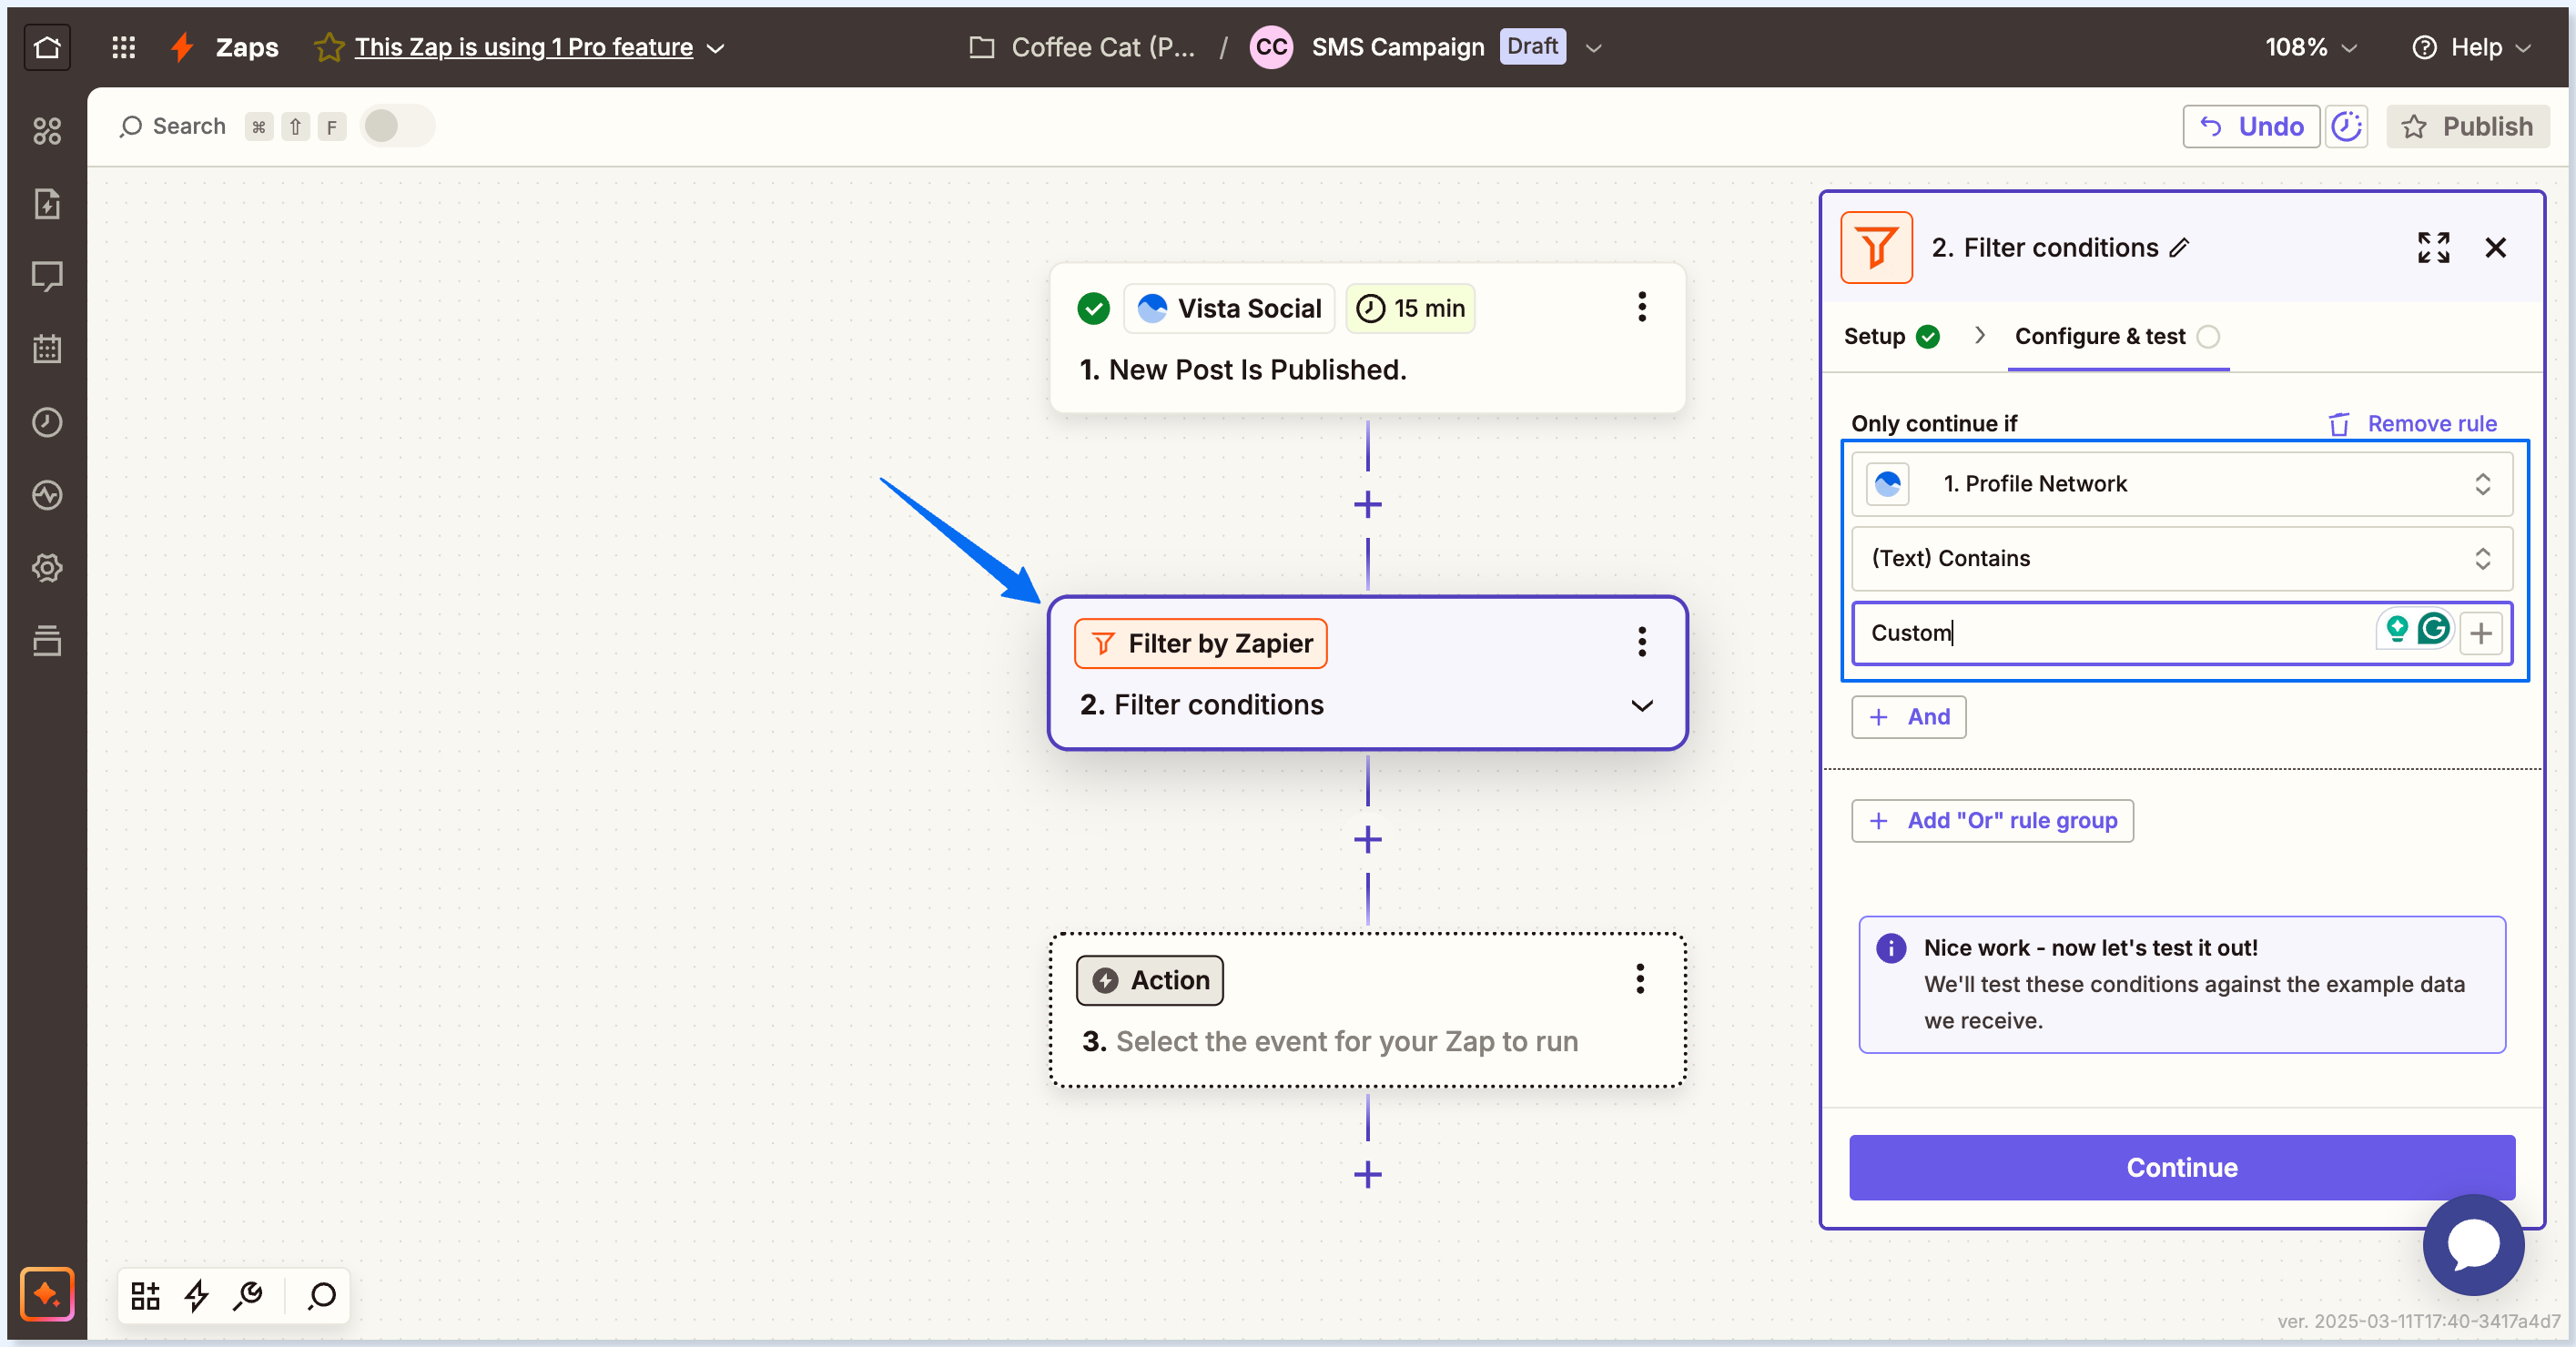
Task: Click the add-widget grid tool icon
Action: pos(146,1295)
